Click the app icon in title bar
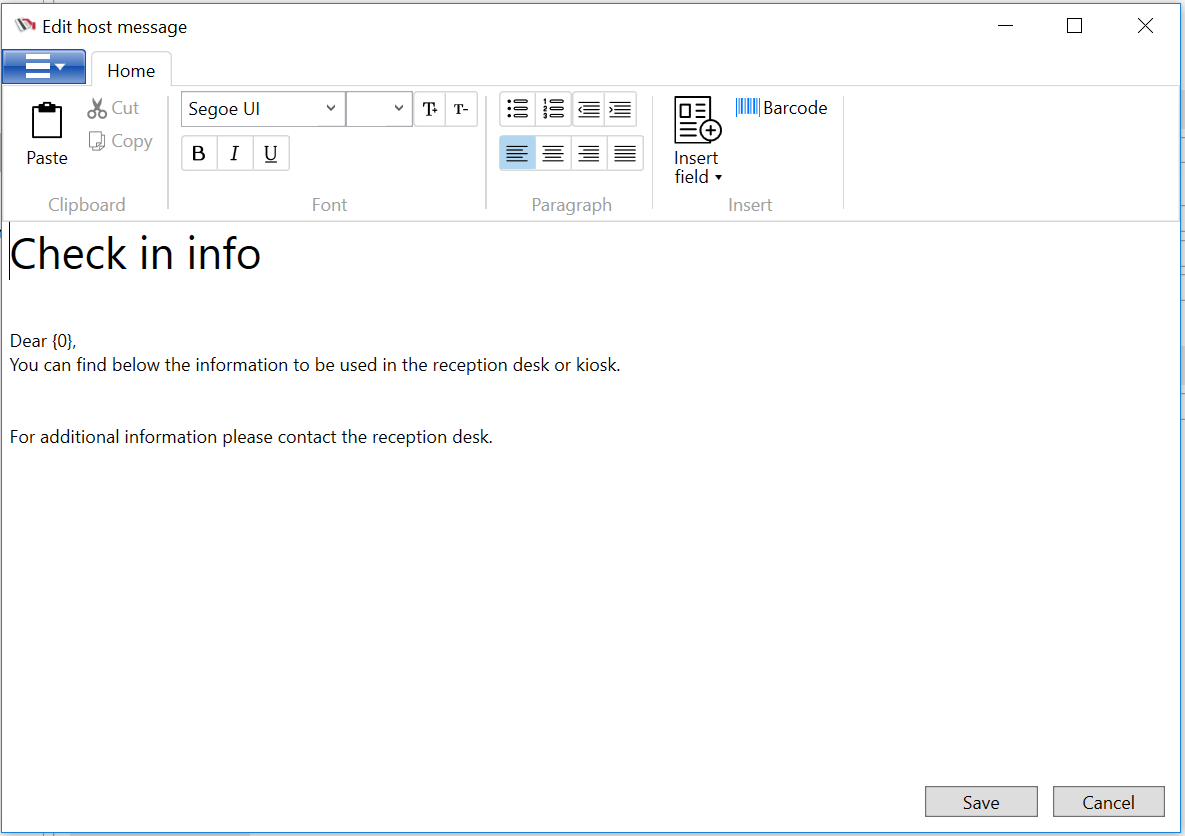The image size is (1185, 836). click(25, 26)
